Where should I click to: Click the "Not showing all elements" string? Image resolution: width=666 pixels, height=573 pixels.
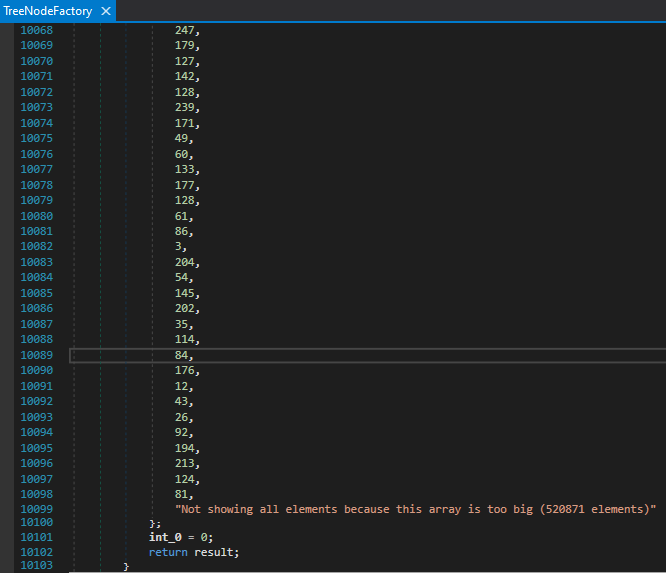click(415, 509)
